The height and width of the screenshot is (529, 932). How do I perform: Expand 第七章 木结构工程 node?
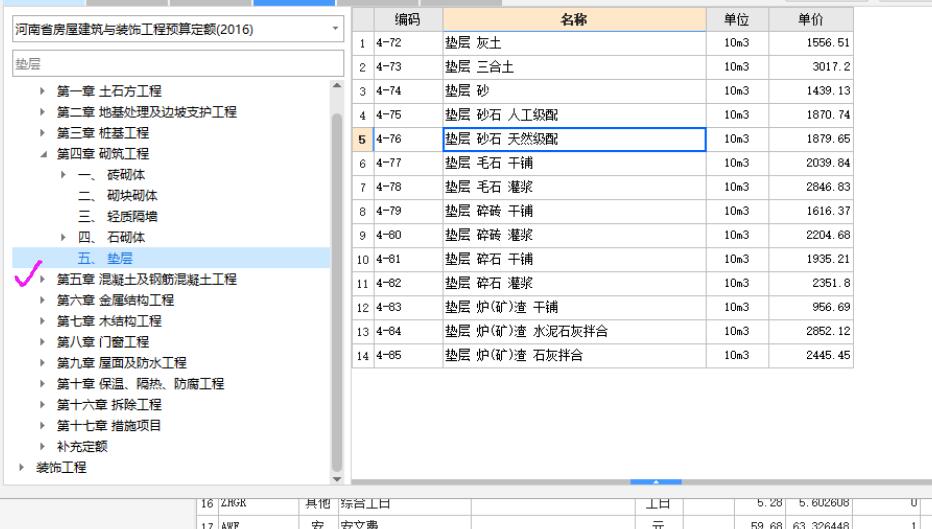point(42,321)
